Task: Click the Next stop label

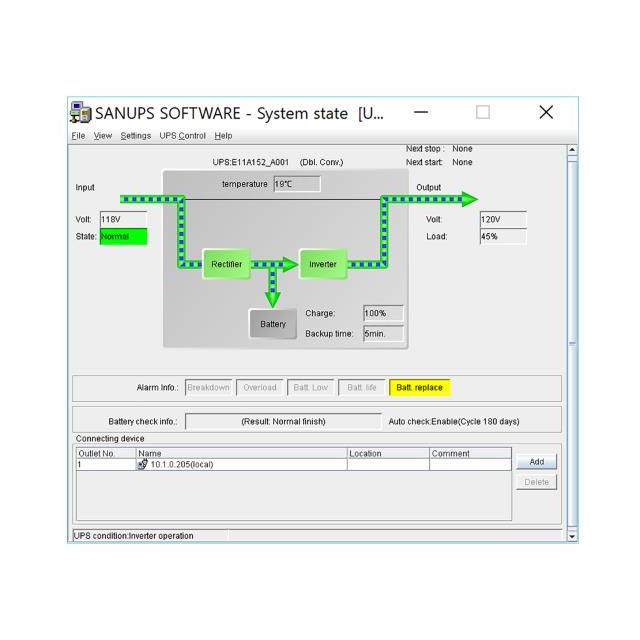Action: pyautogui.click(x=424, y=149)
